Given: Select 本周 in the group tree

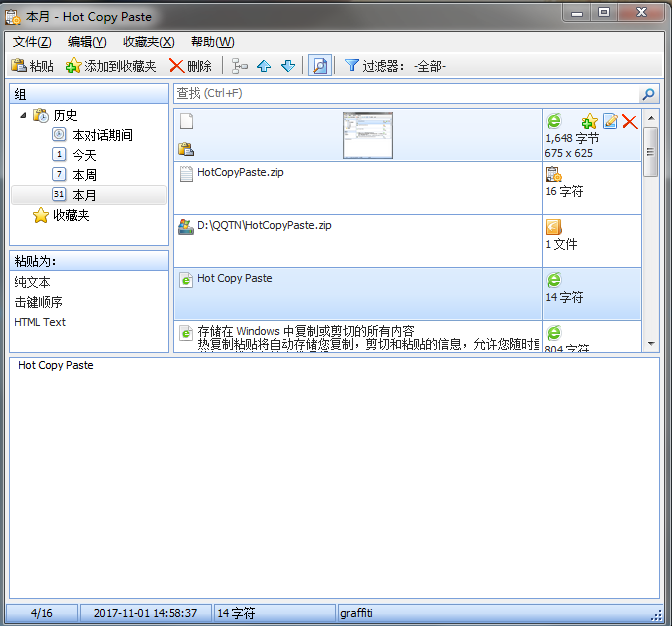Looking at the screenshot, I should point(84,175).
